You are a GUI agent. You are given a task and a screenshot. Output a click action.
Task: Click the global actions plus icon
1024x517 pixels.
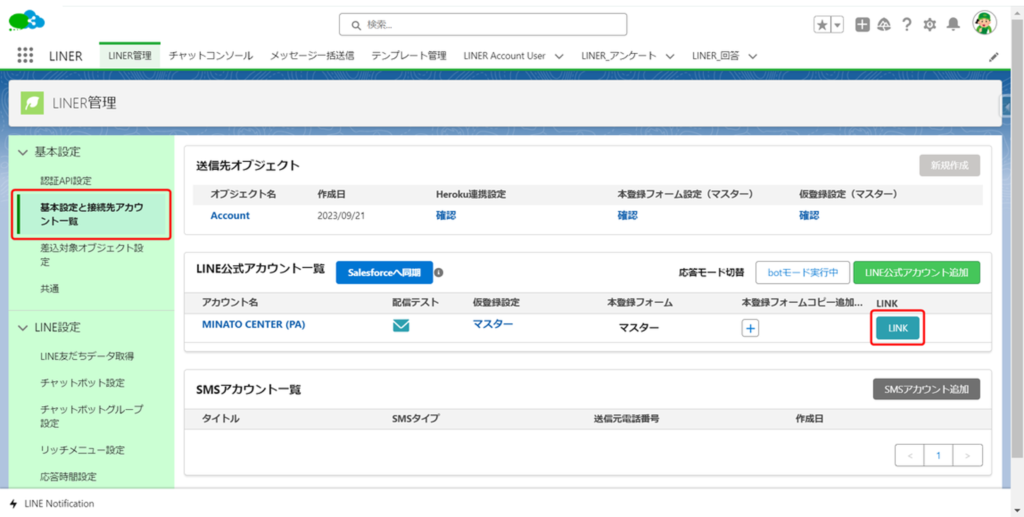[x=862, y=25]
